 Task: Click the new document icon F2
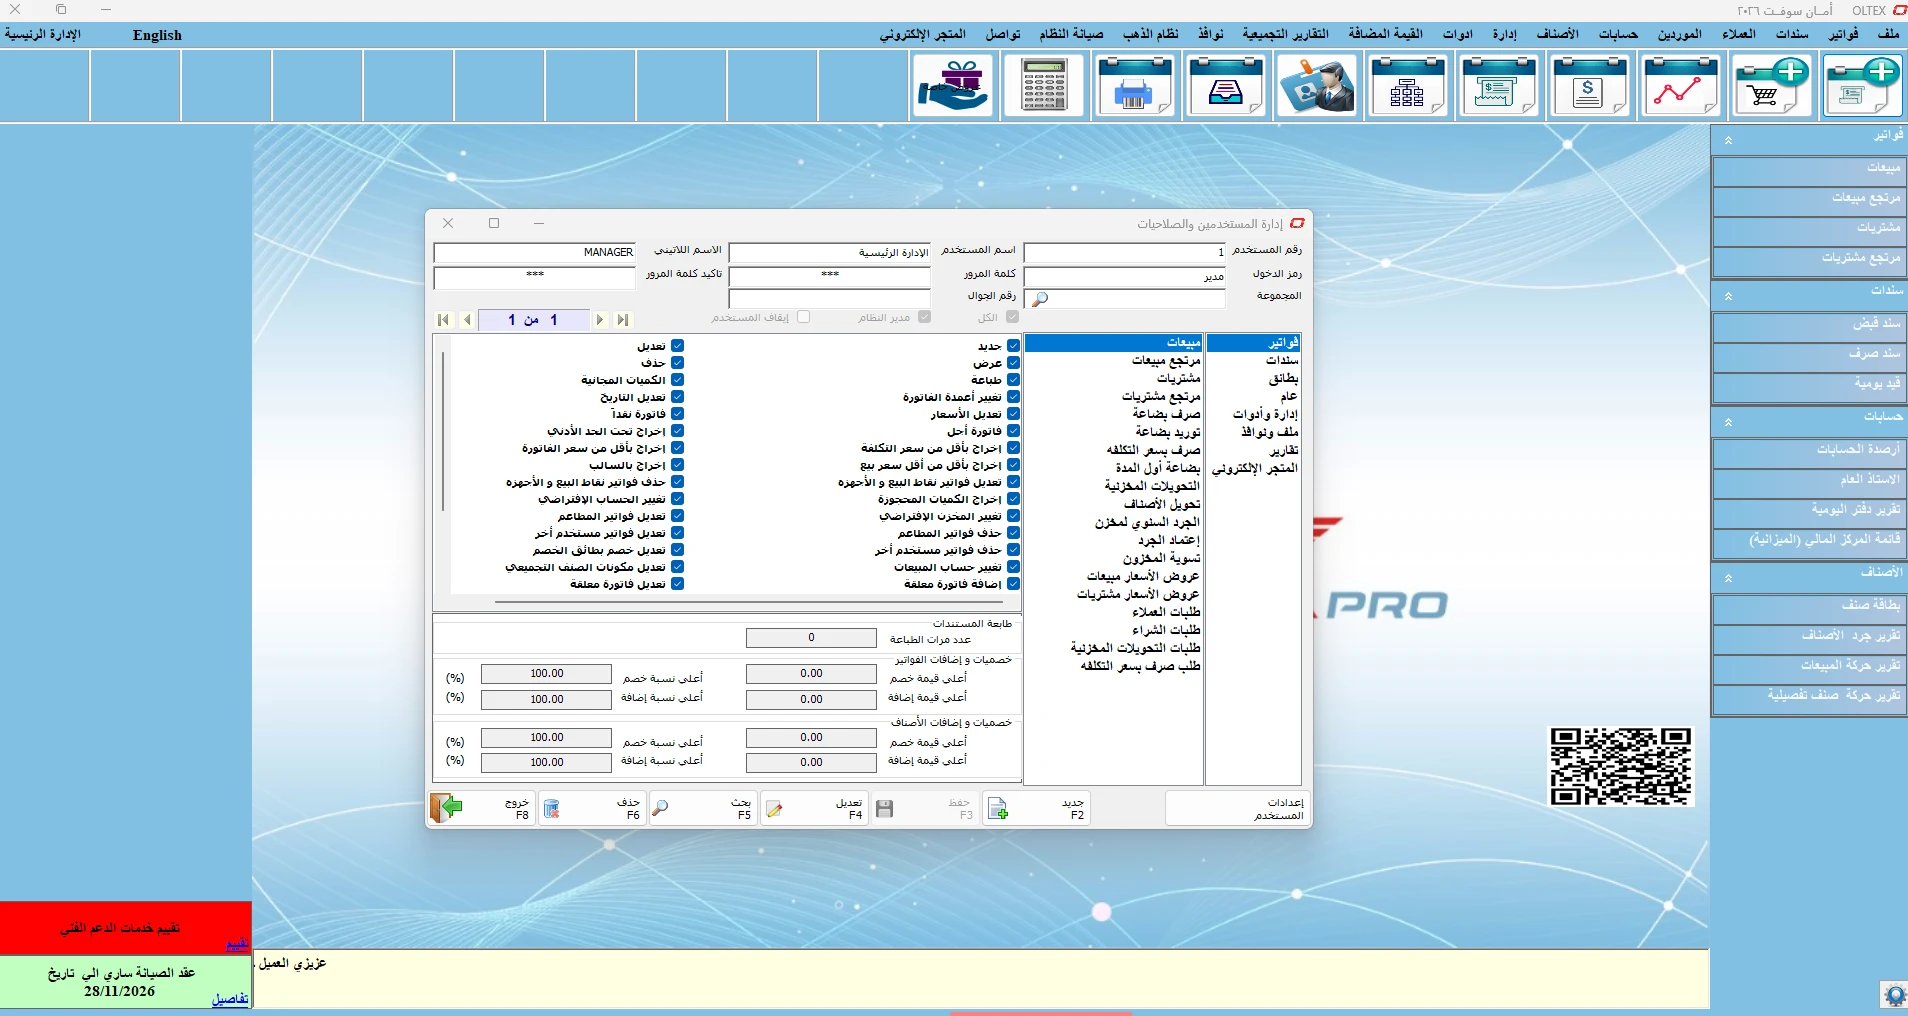(x=998, y=809)
